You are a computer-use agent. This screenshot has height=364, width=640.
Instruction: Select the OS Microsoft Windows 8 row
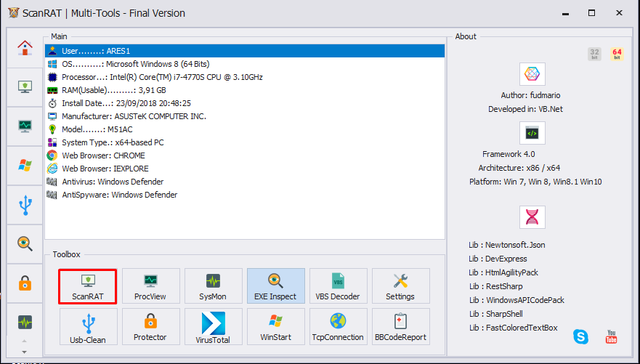[x=244, y=64]
